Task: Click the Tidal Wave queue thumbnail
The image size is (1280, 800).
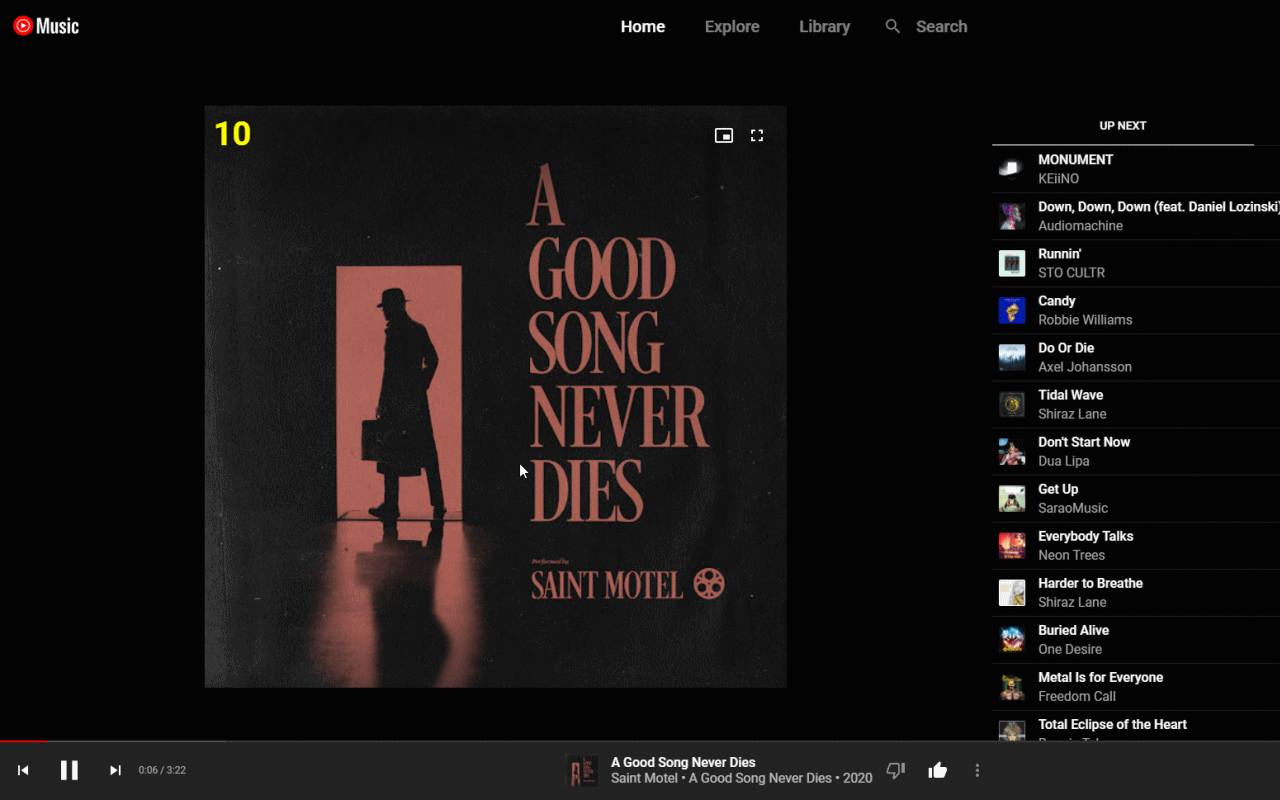Action: (x=1012, y=404)
